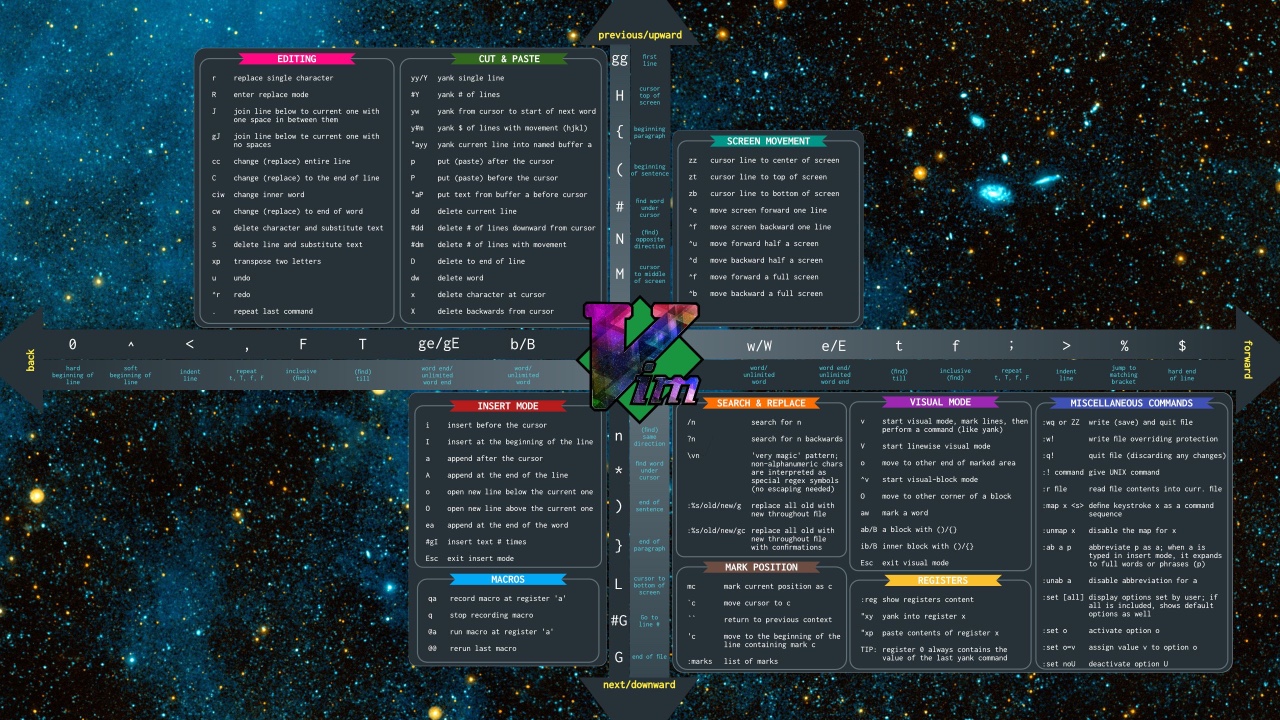The height and width of the screenshot is (720, 1280).
Task: Click the $ hard end of line key
Action: click(1182, 346)
